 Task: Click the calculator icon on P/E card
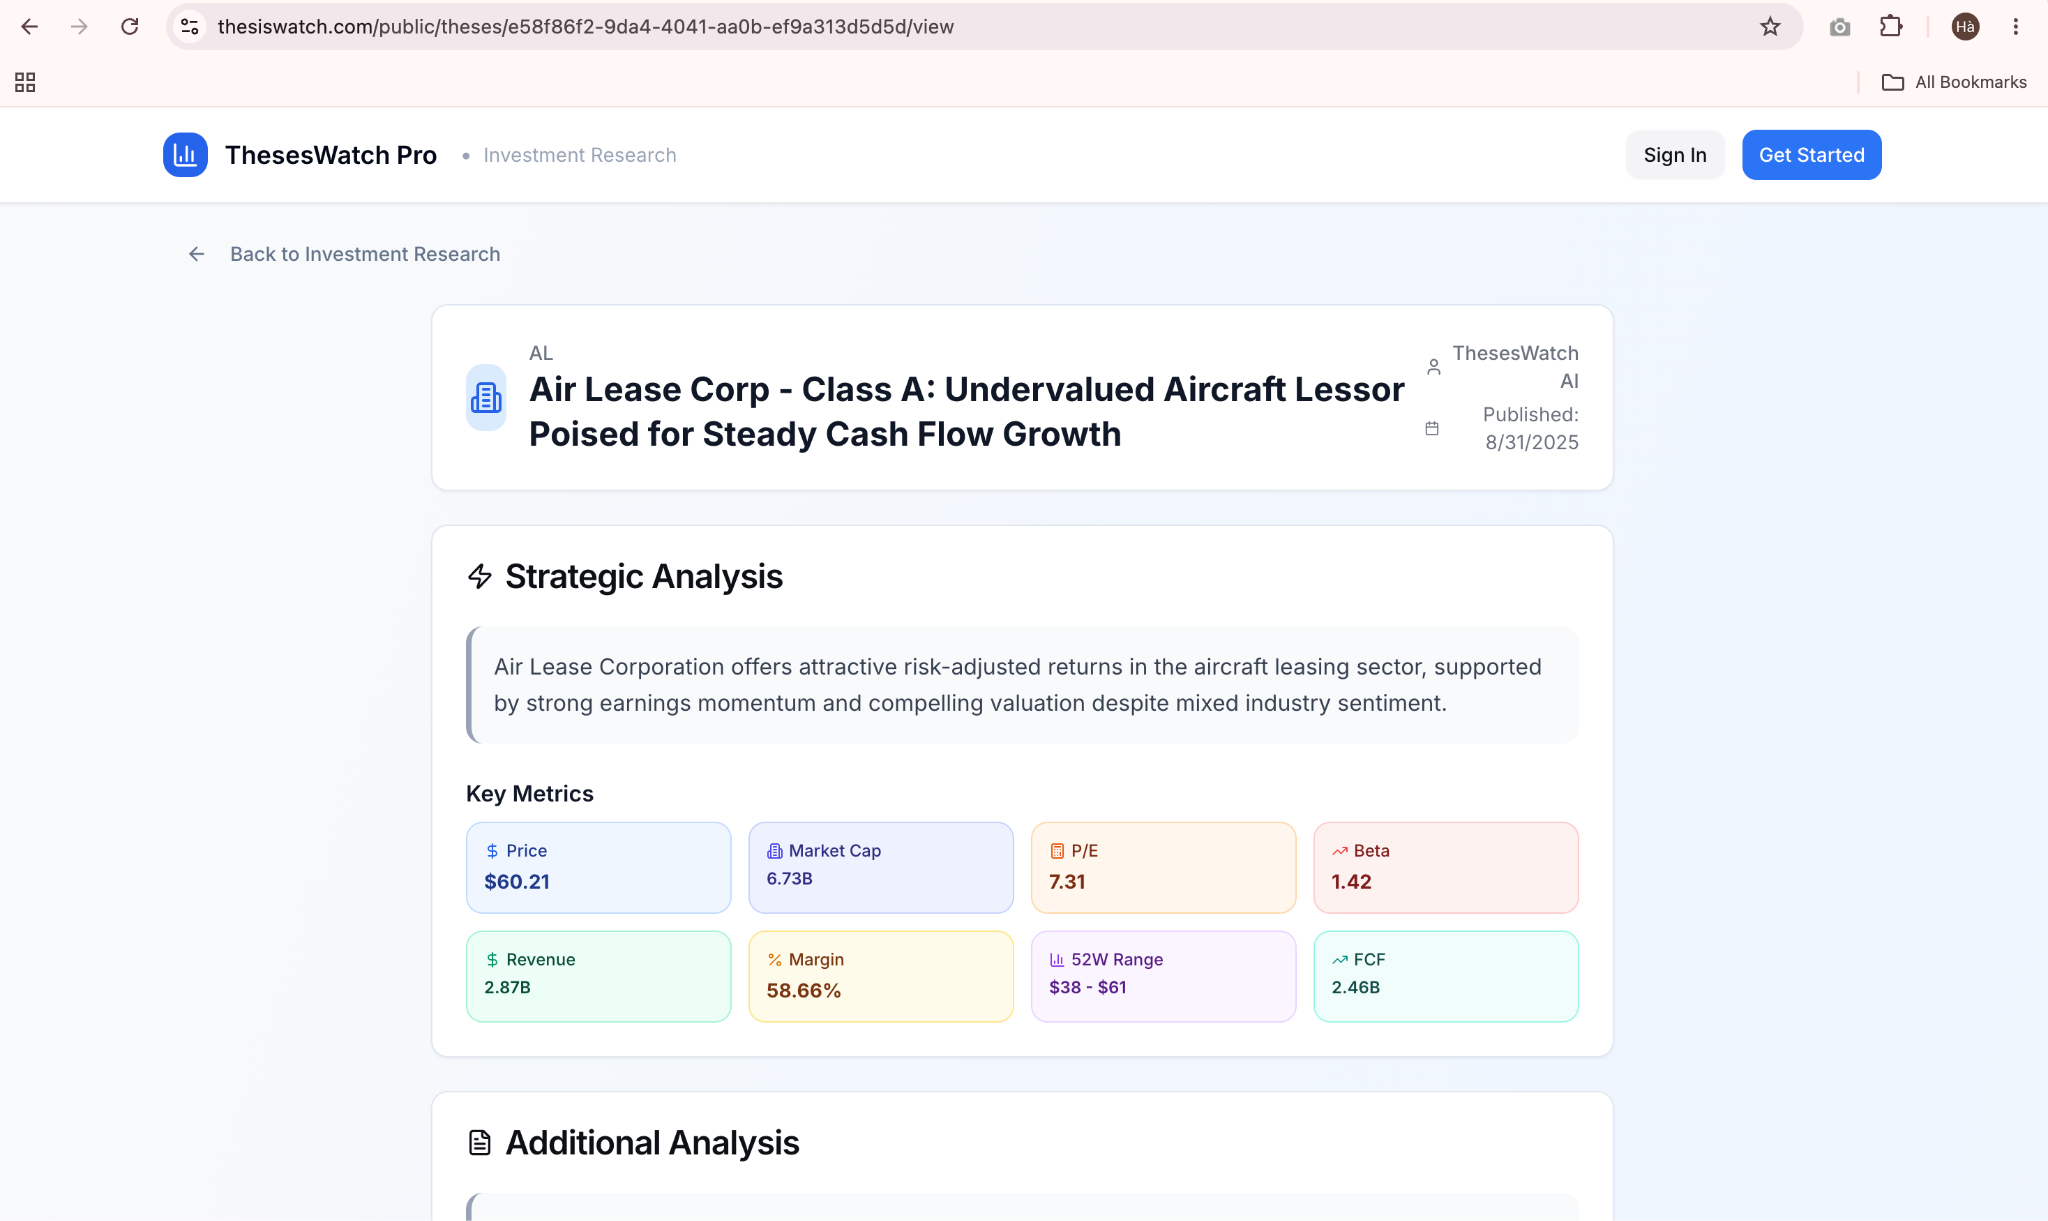[x=1057, y=851]
